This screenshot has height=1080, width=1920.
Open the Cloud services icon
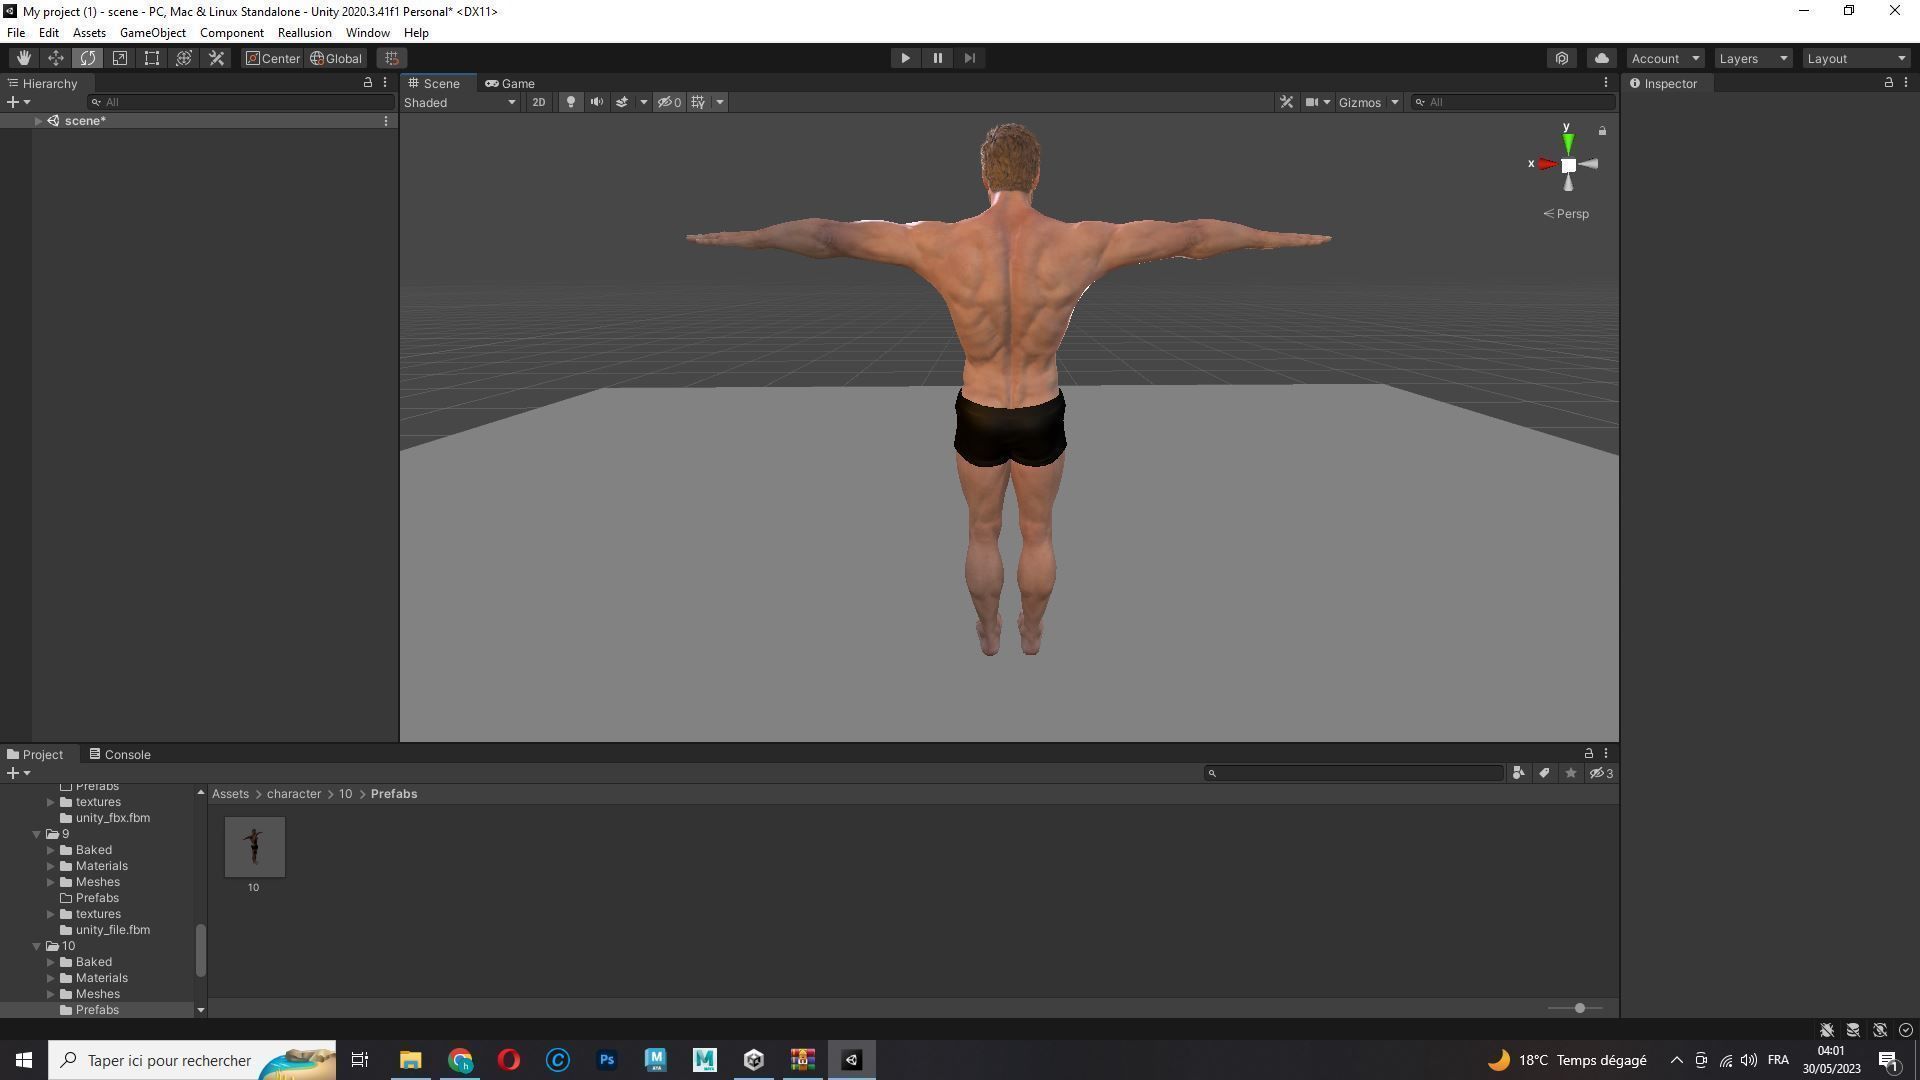click(x=1602, y=58)
